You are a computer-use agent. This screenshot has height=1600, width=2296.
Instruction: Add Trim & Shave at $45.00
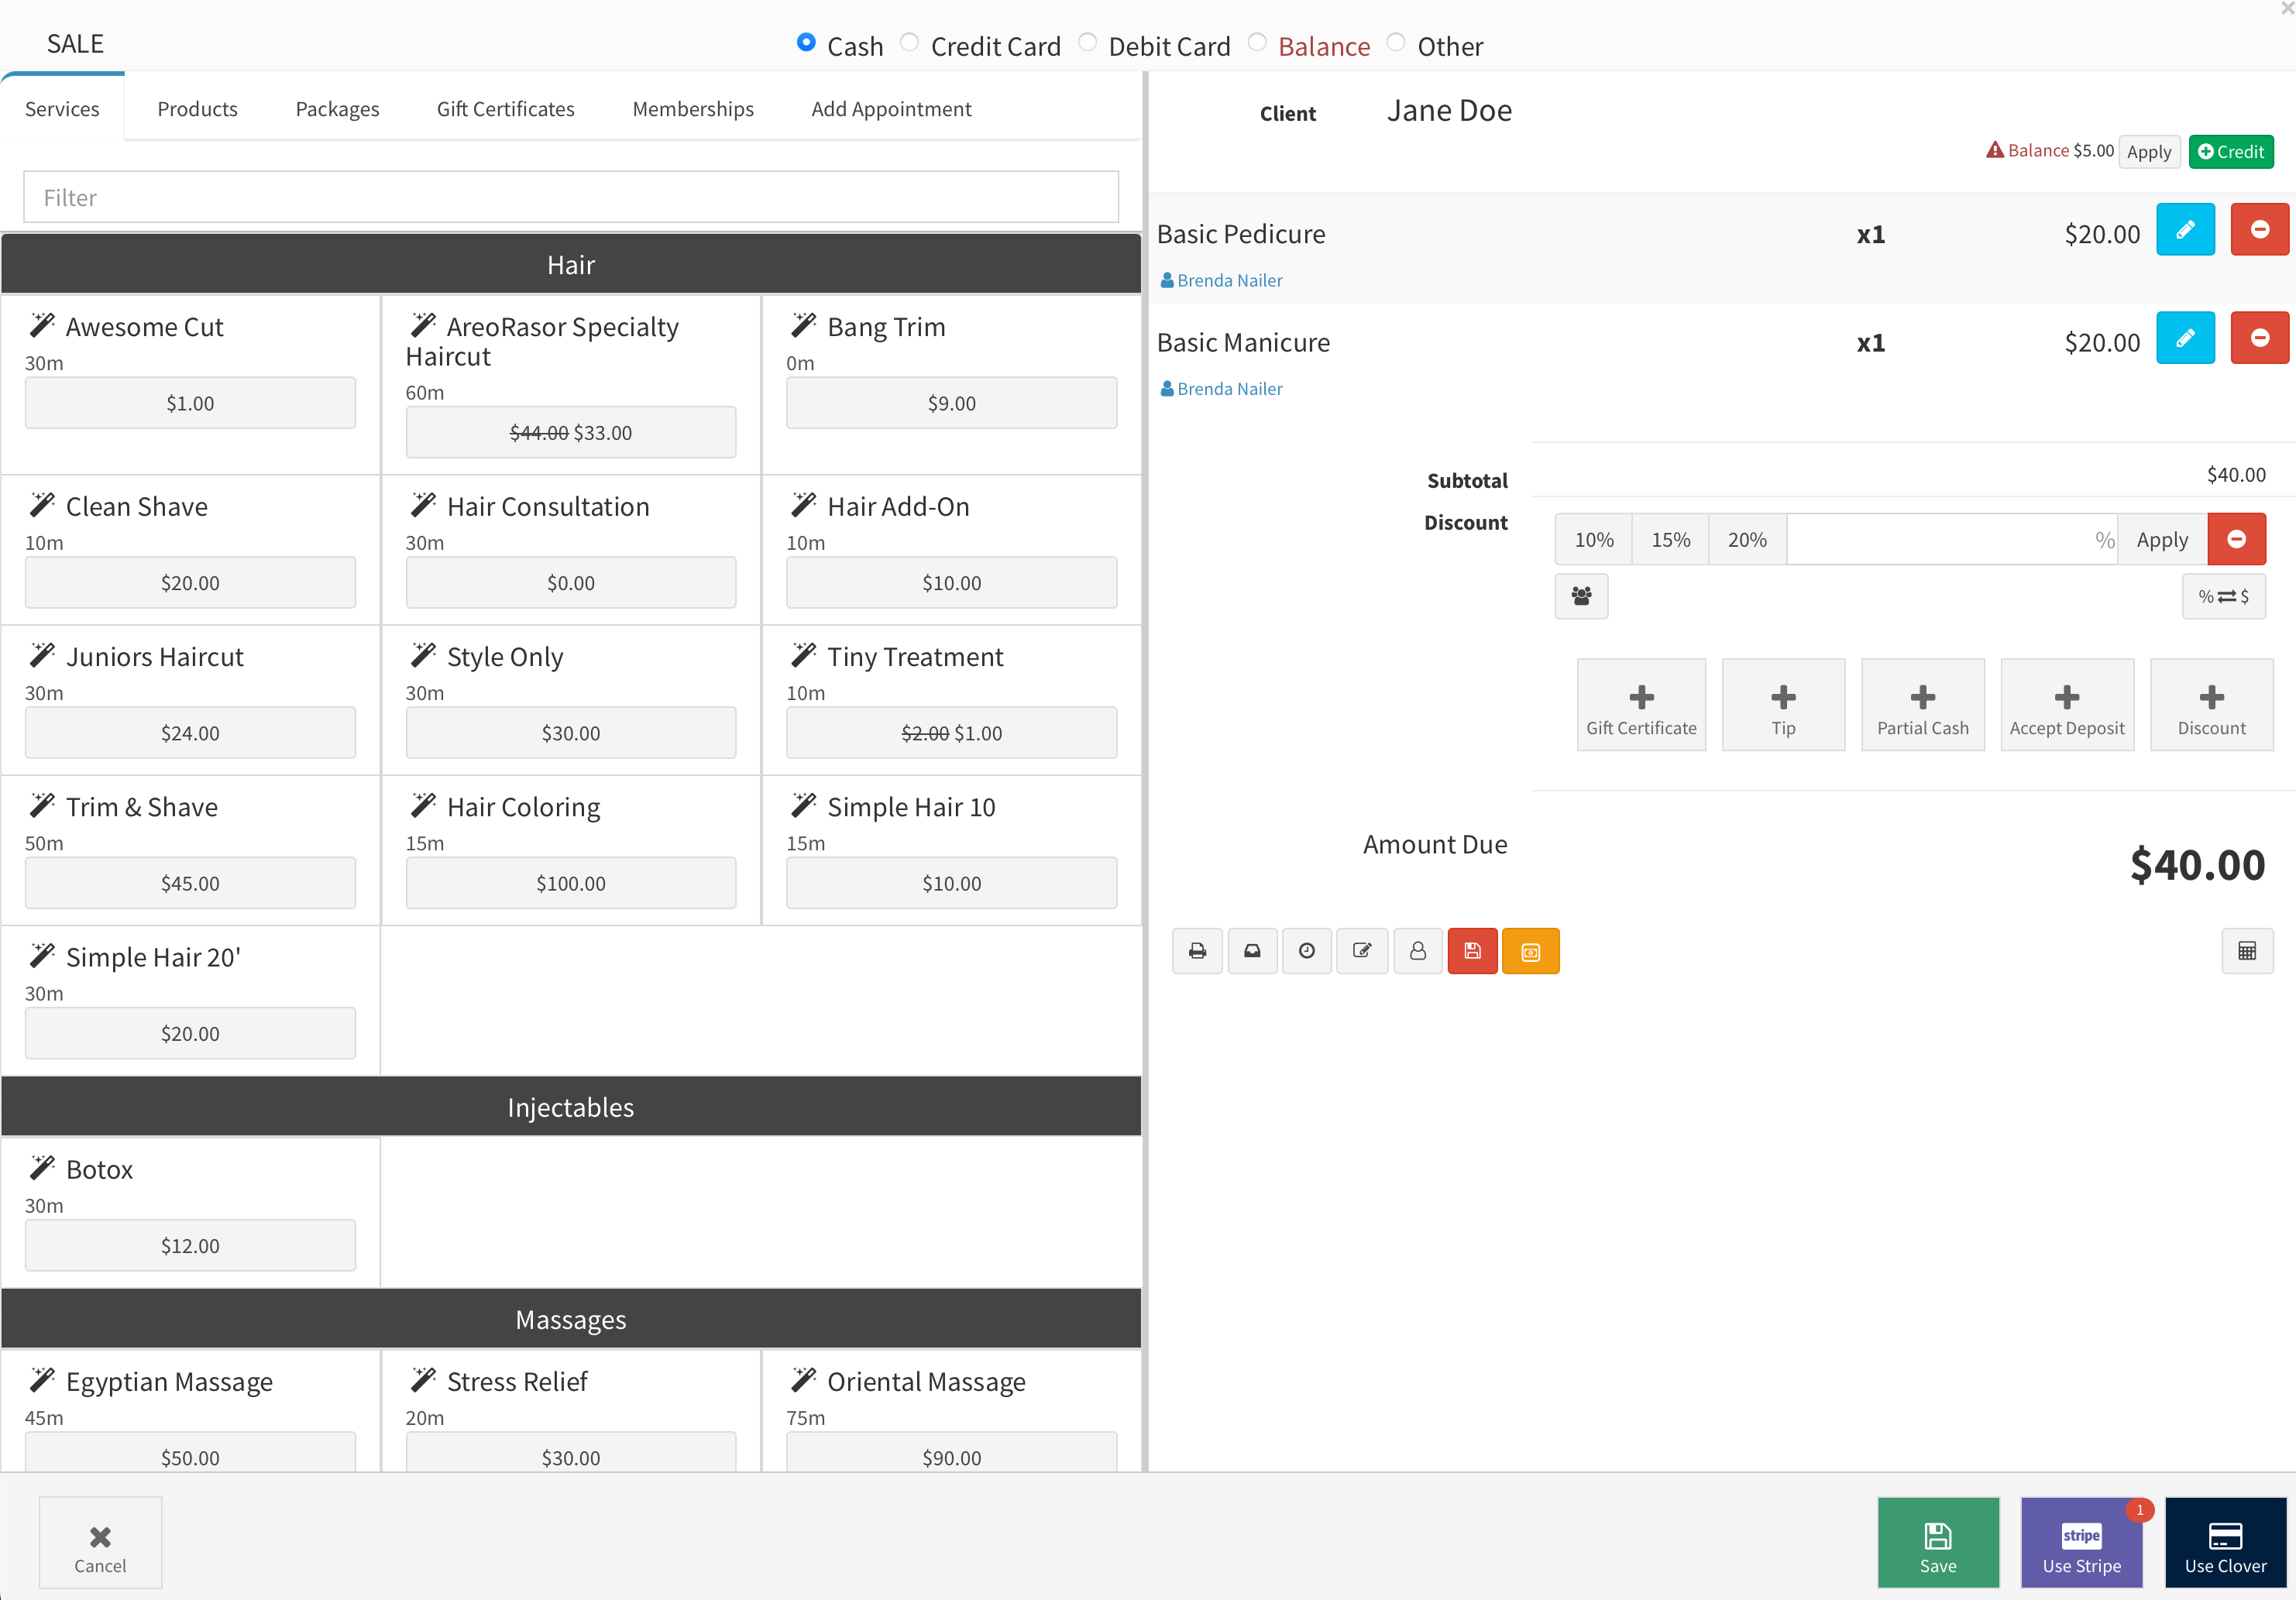[x=190, y=883]
